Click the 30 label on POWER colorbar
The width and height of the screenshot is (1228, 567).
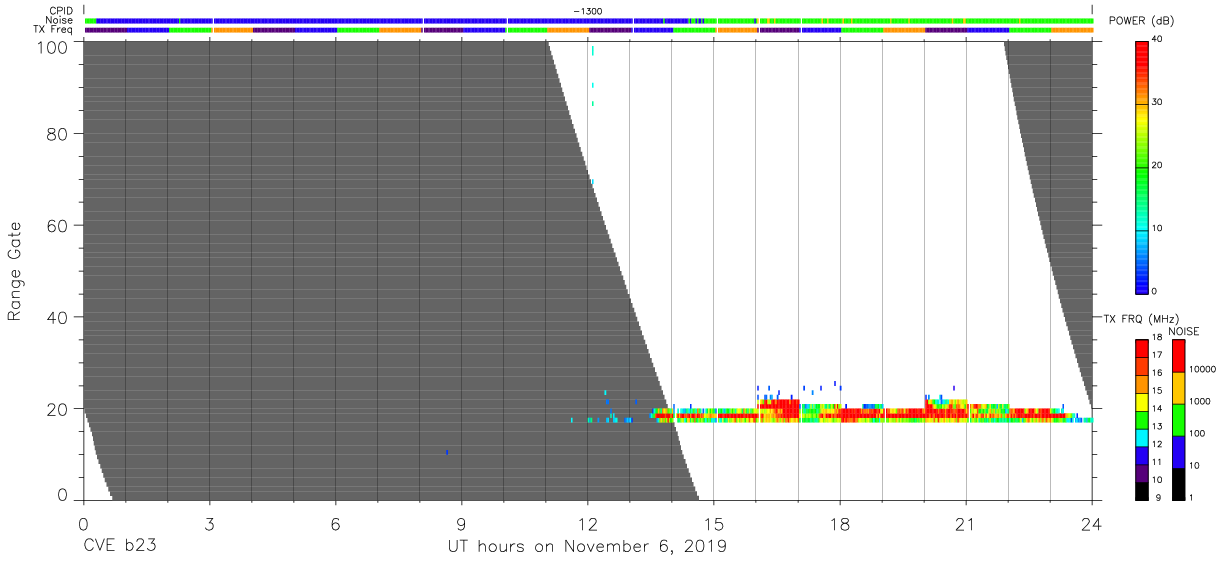click(1159, 103)
